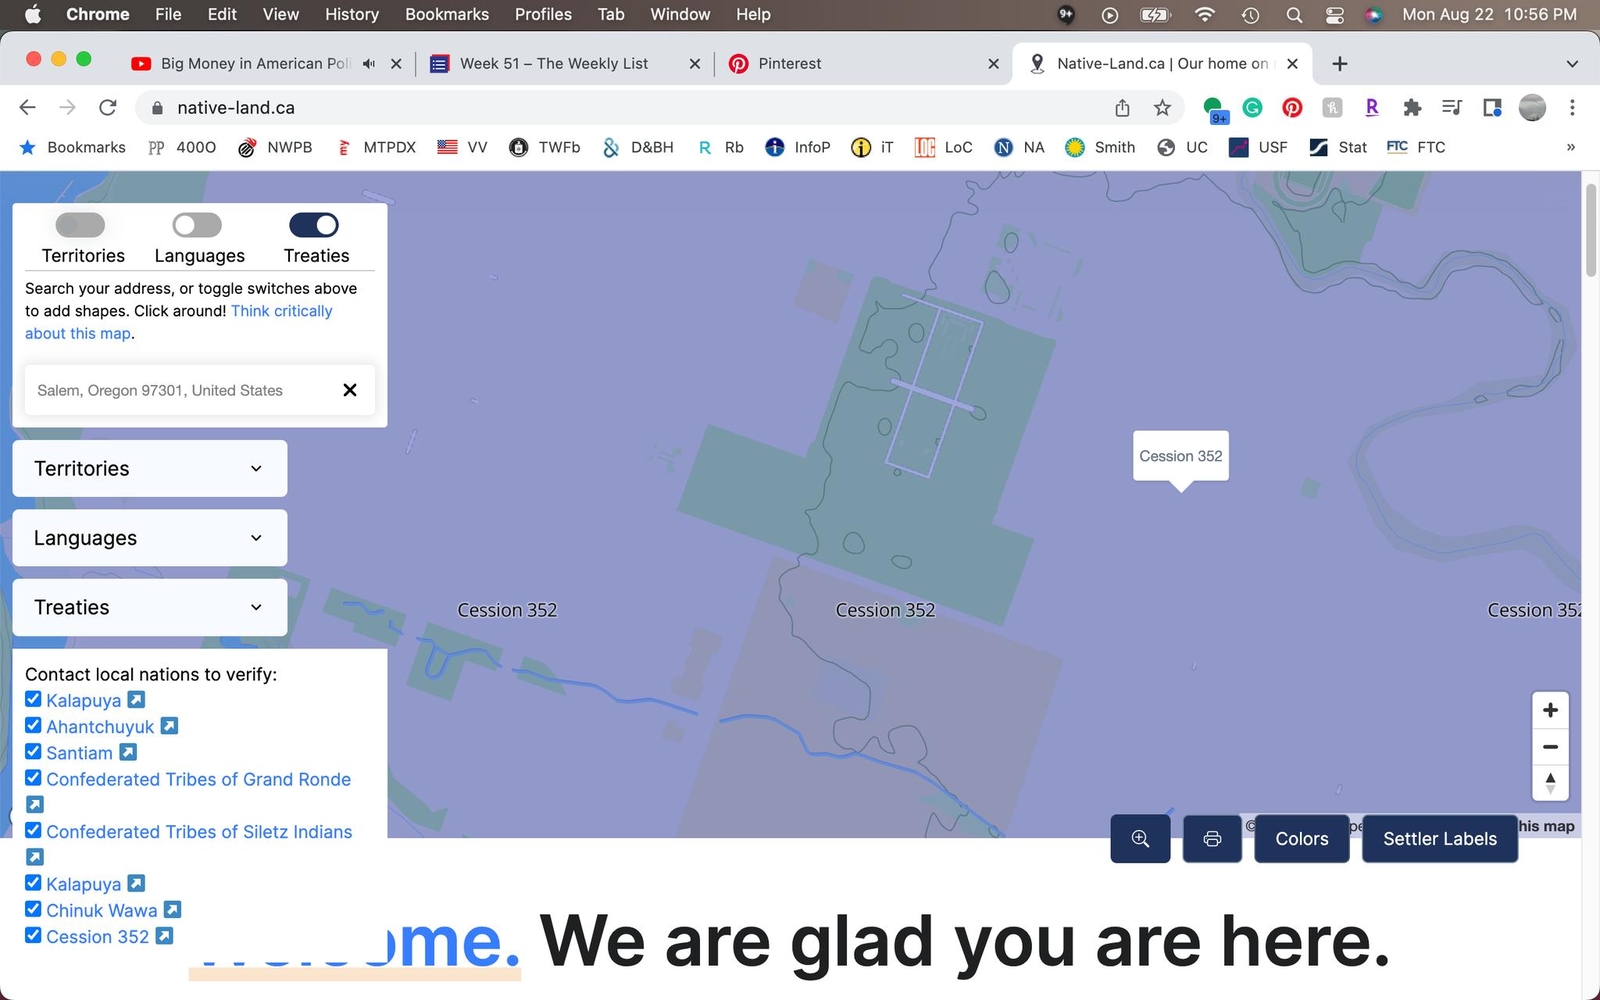Switch to Week 51 – The Weekly List tab
This screenshot has height=1000, width=1600.
[x=565, y=63]
